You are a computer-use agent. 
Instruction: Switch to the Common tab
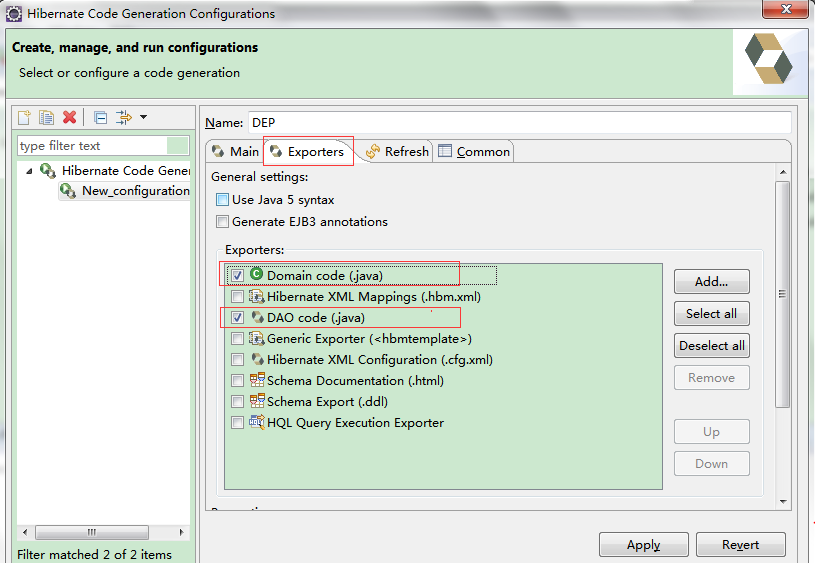(x=474, y=152)
